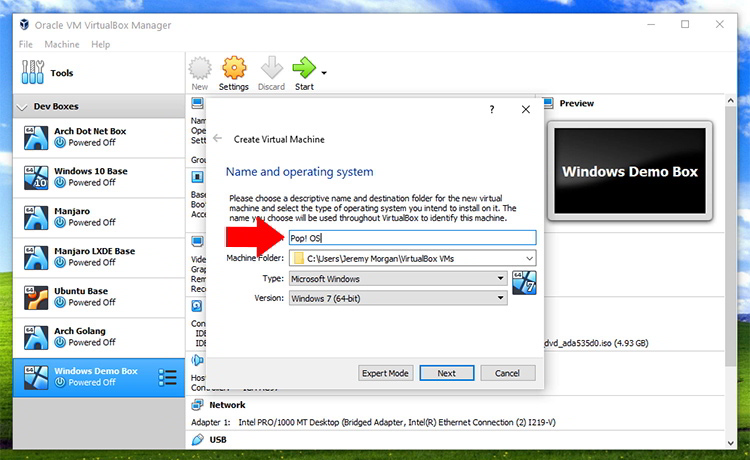This screenshot has width=750, height=460.
Task: Click the Network section icon
Action: (197, 405)
